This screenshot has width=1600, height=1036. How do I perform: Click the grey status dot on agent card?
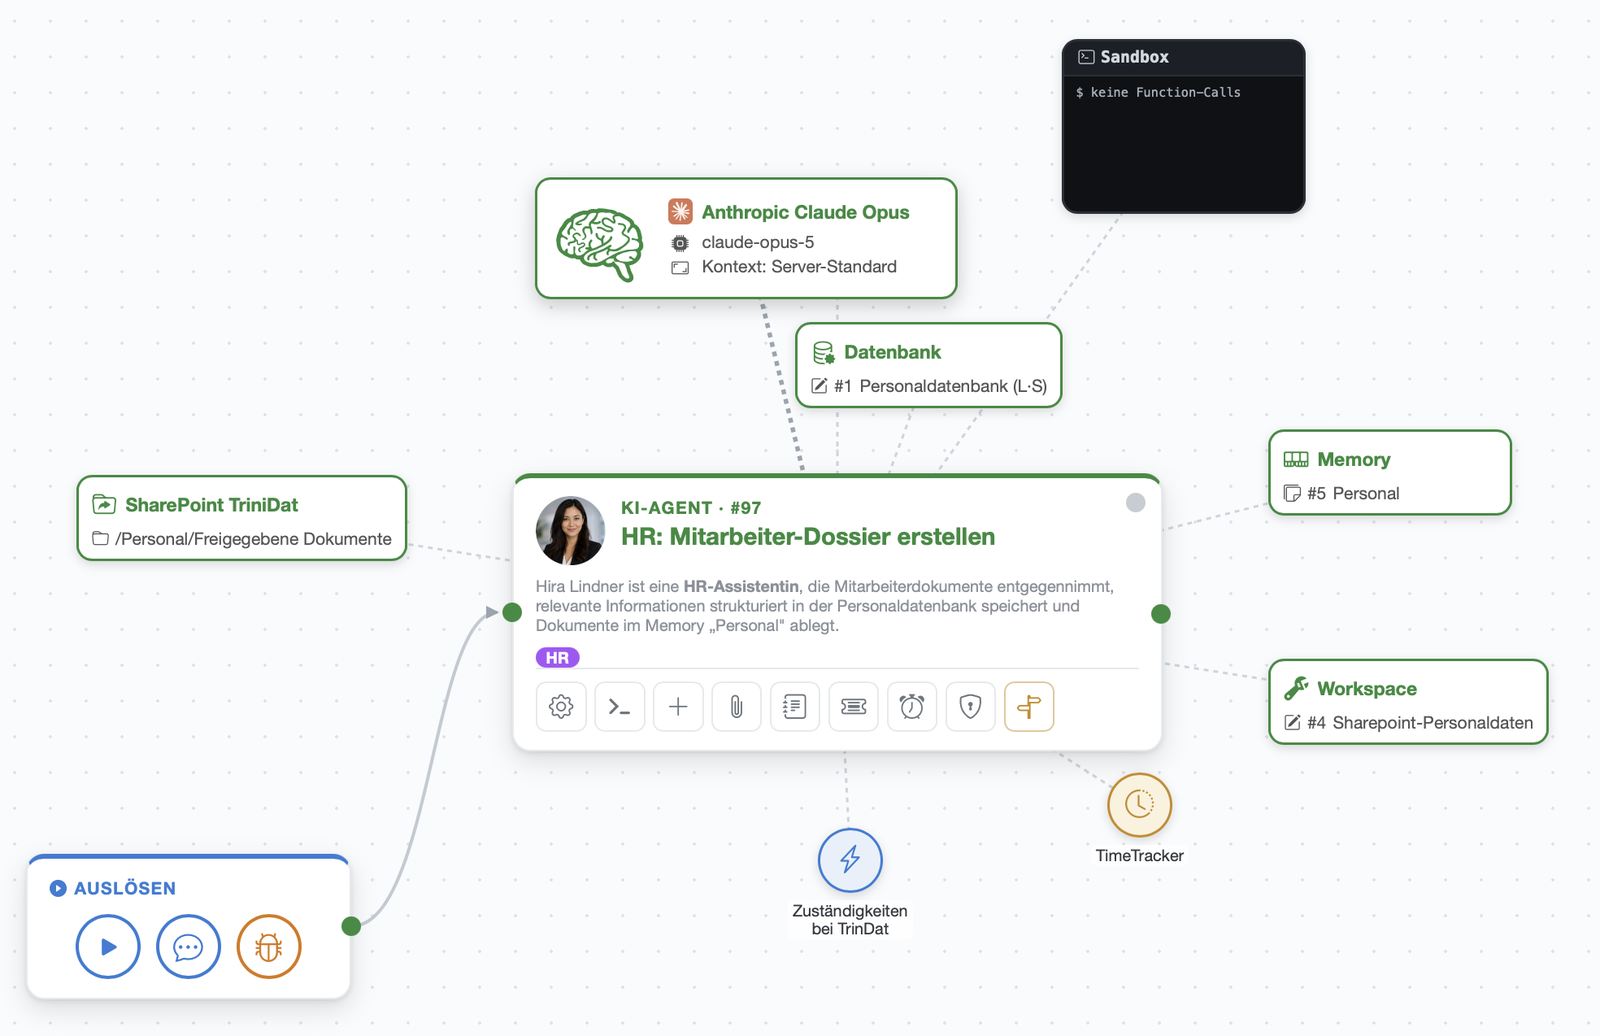point(1135,502)
